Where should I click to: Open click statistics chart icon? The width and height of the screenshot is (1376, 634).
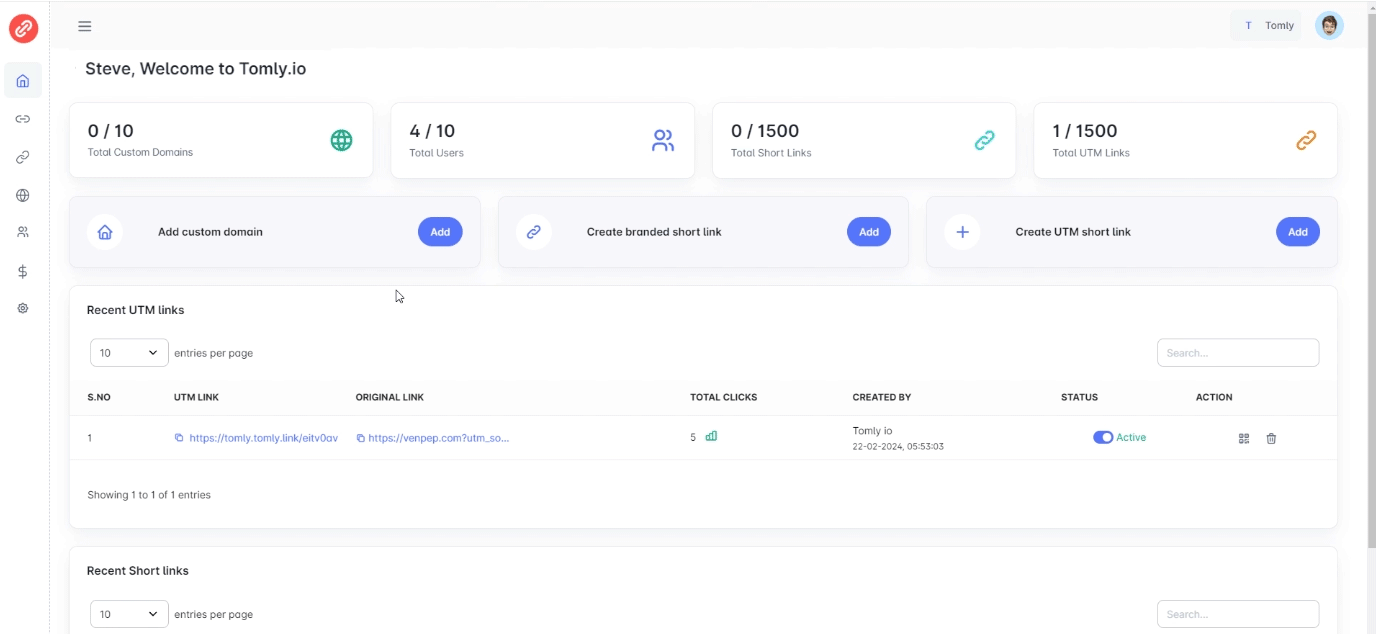(711, 436)
